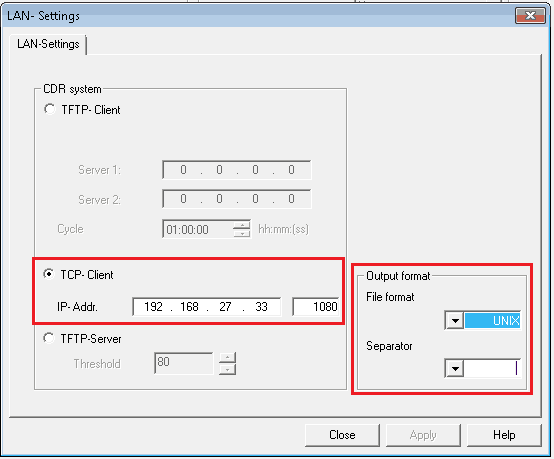
Task: Click the UNIX file format field
Action: pyautogui.click(x=492, y=321)
